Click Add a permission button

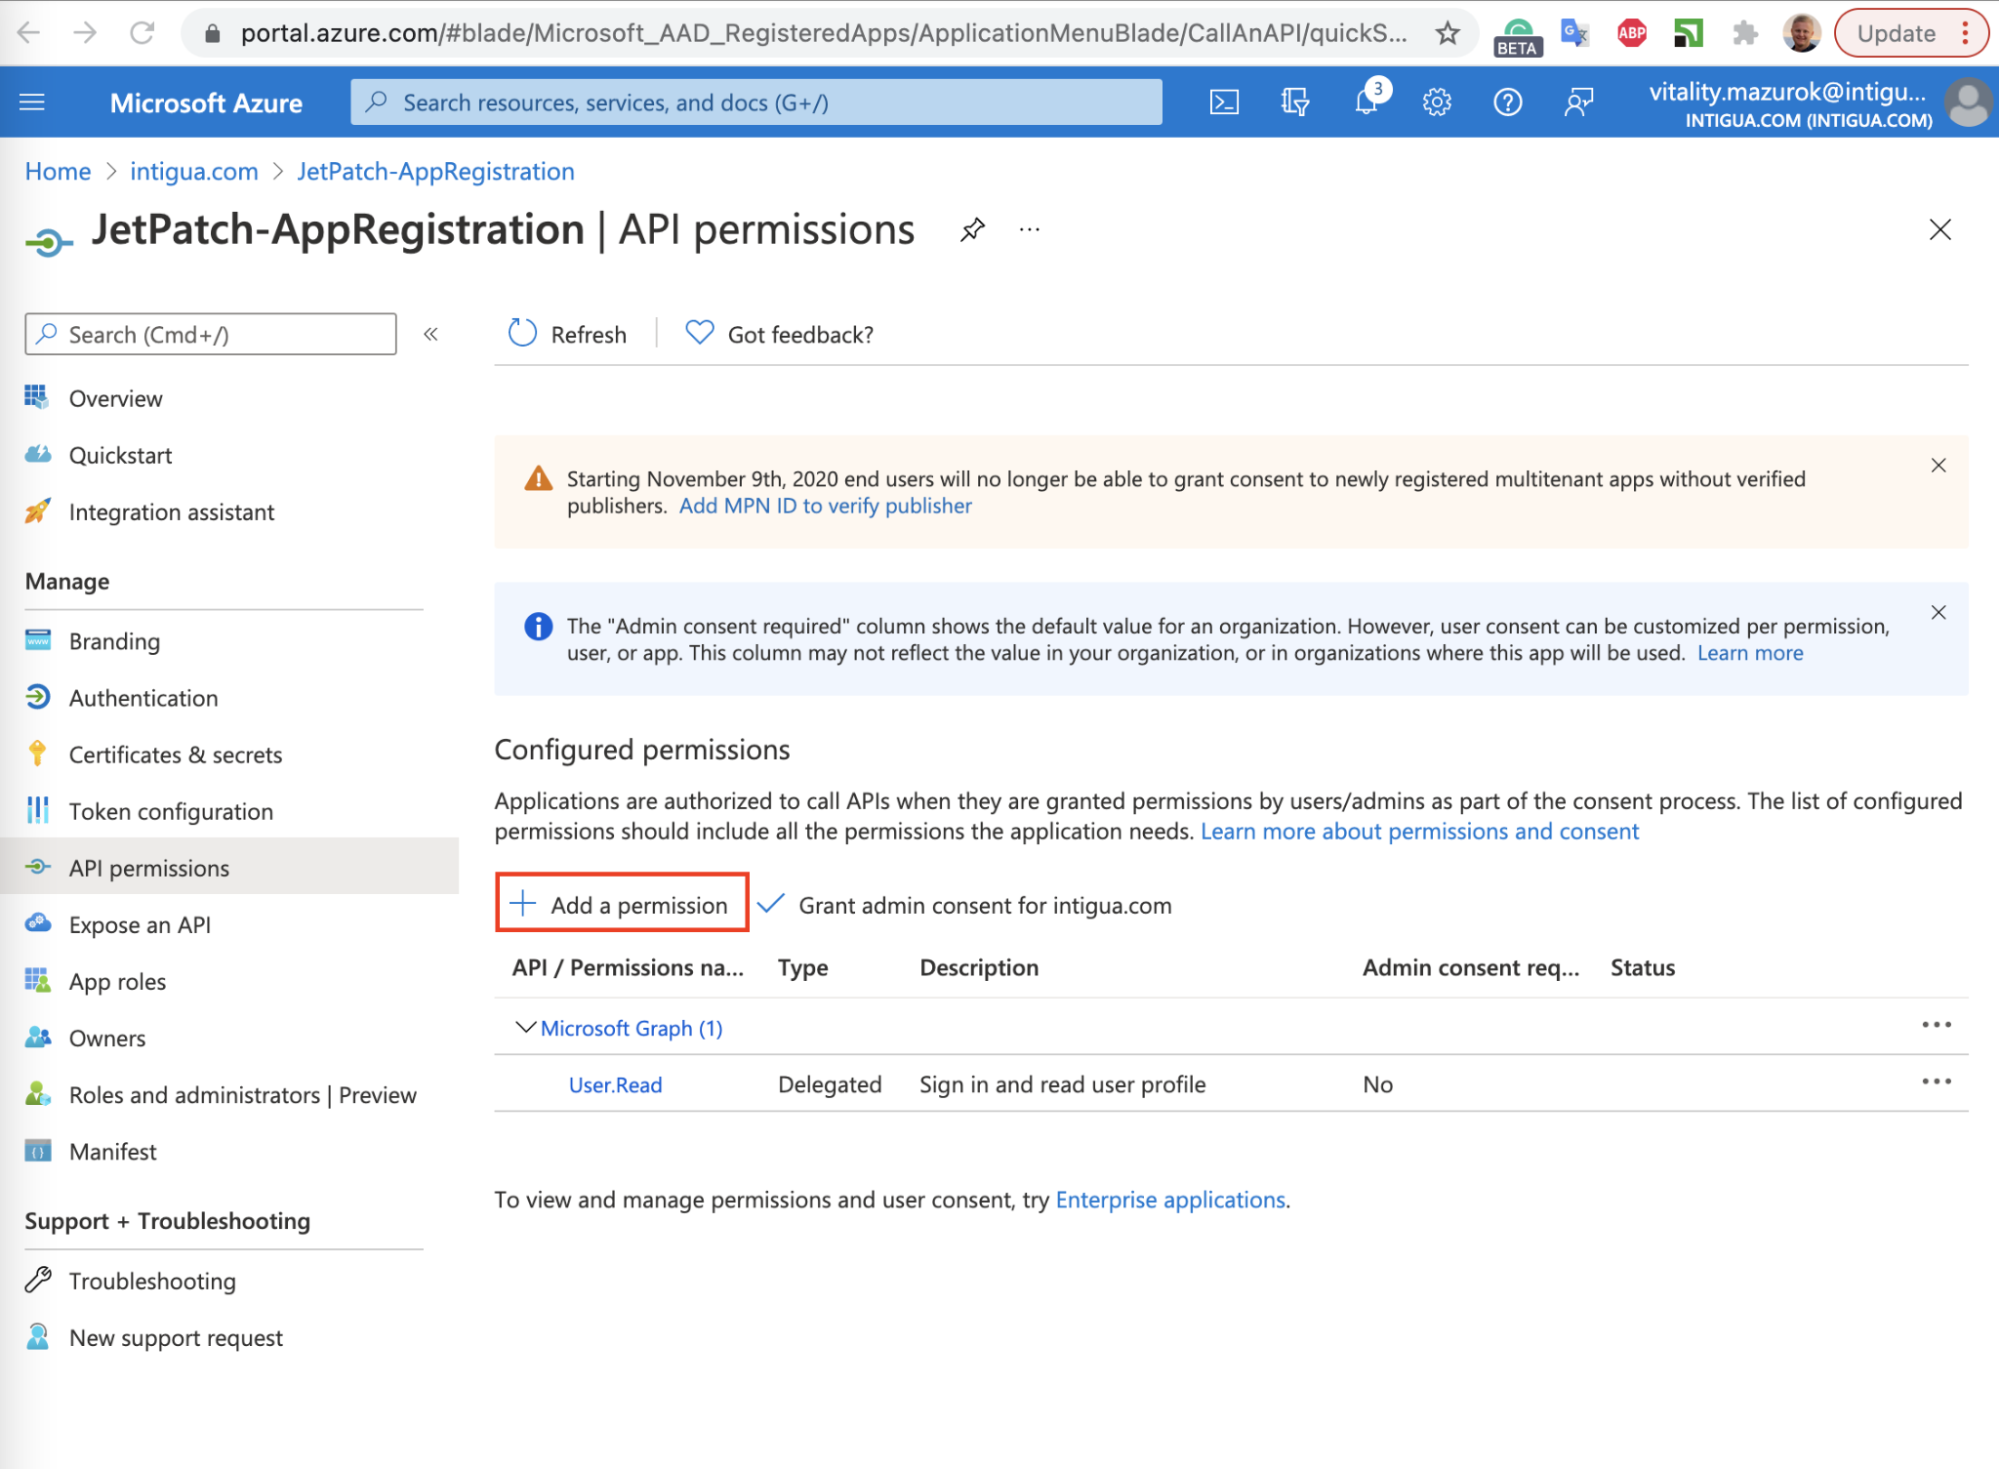point(622,904)
